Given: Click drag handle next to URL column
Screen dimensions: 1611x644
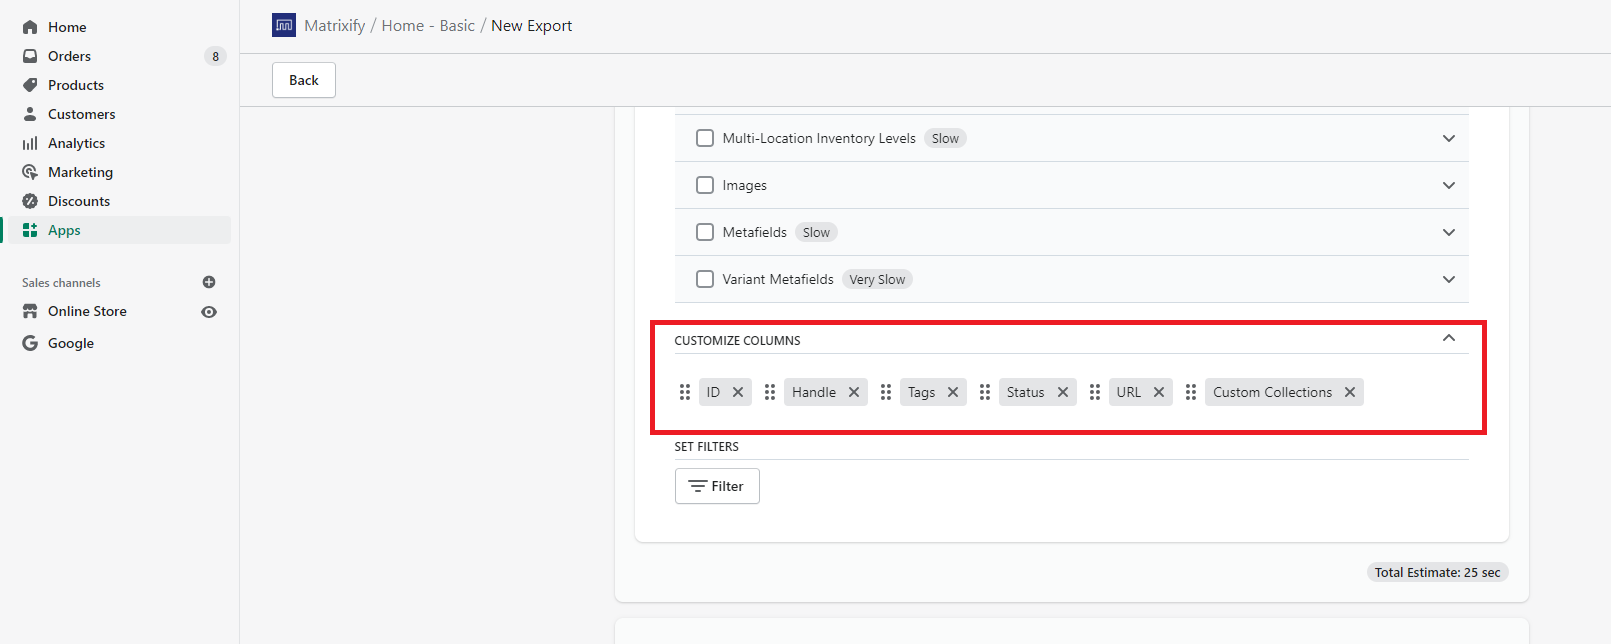Looking at the screenshot, I should pos(1095,392).
